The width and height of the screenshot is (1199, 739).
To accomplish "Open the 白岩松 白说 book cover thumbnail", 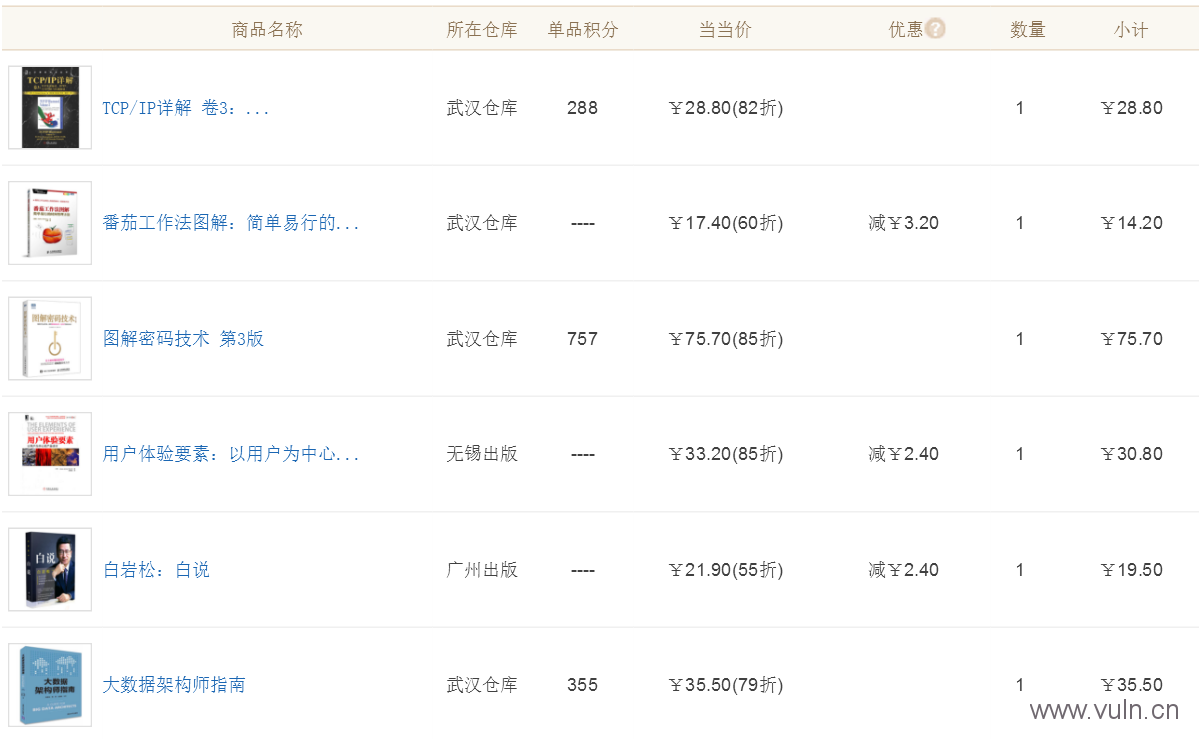I will [x=50, y=569].
